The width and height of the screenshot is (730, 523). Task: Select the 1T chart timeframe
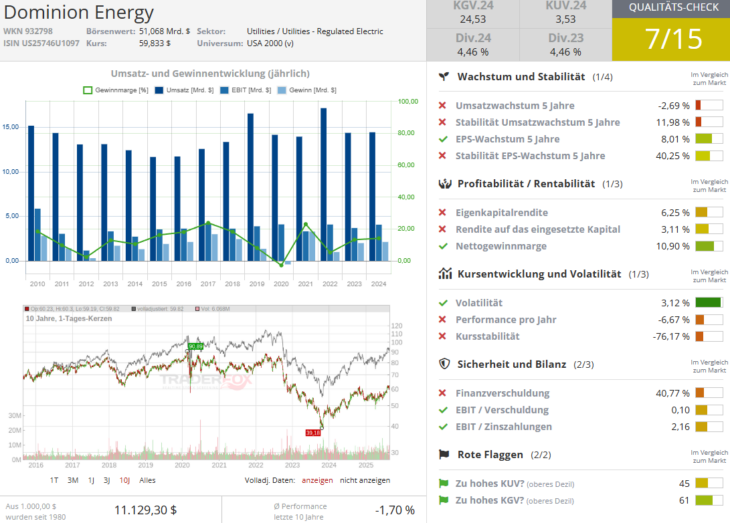coord(54,480)
